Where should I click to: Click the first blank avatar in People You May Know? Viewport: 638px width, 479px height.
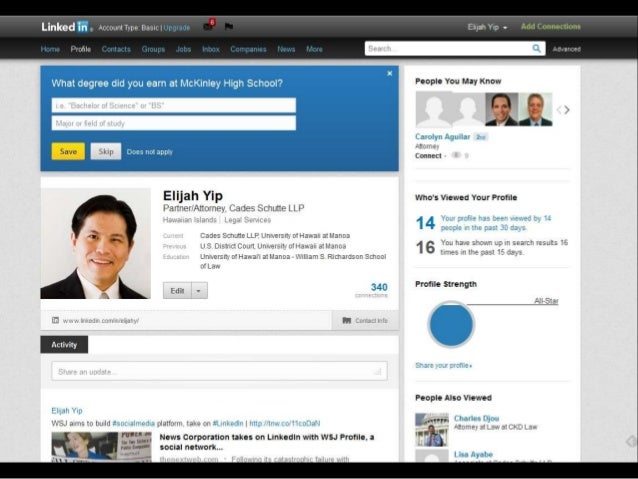click(433, 109)
